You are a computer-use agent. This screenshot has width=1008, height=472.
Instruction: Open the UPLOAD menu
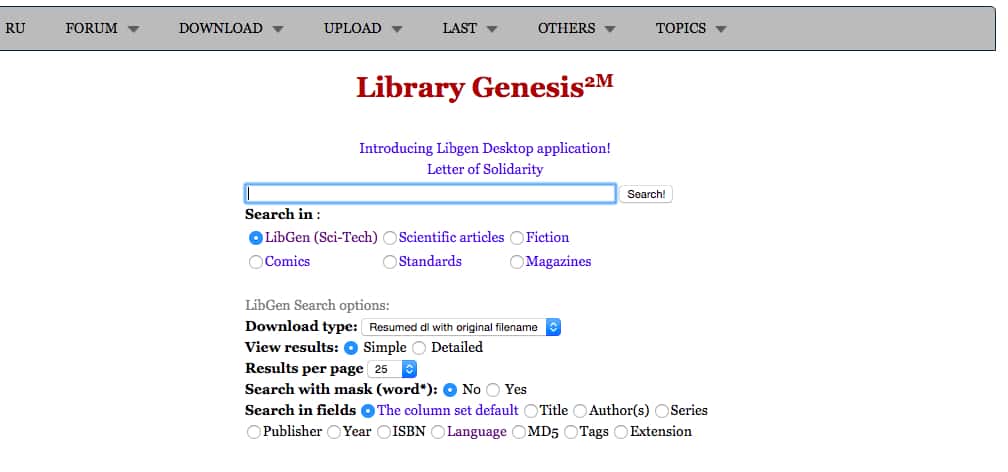coord(363,29)
